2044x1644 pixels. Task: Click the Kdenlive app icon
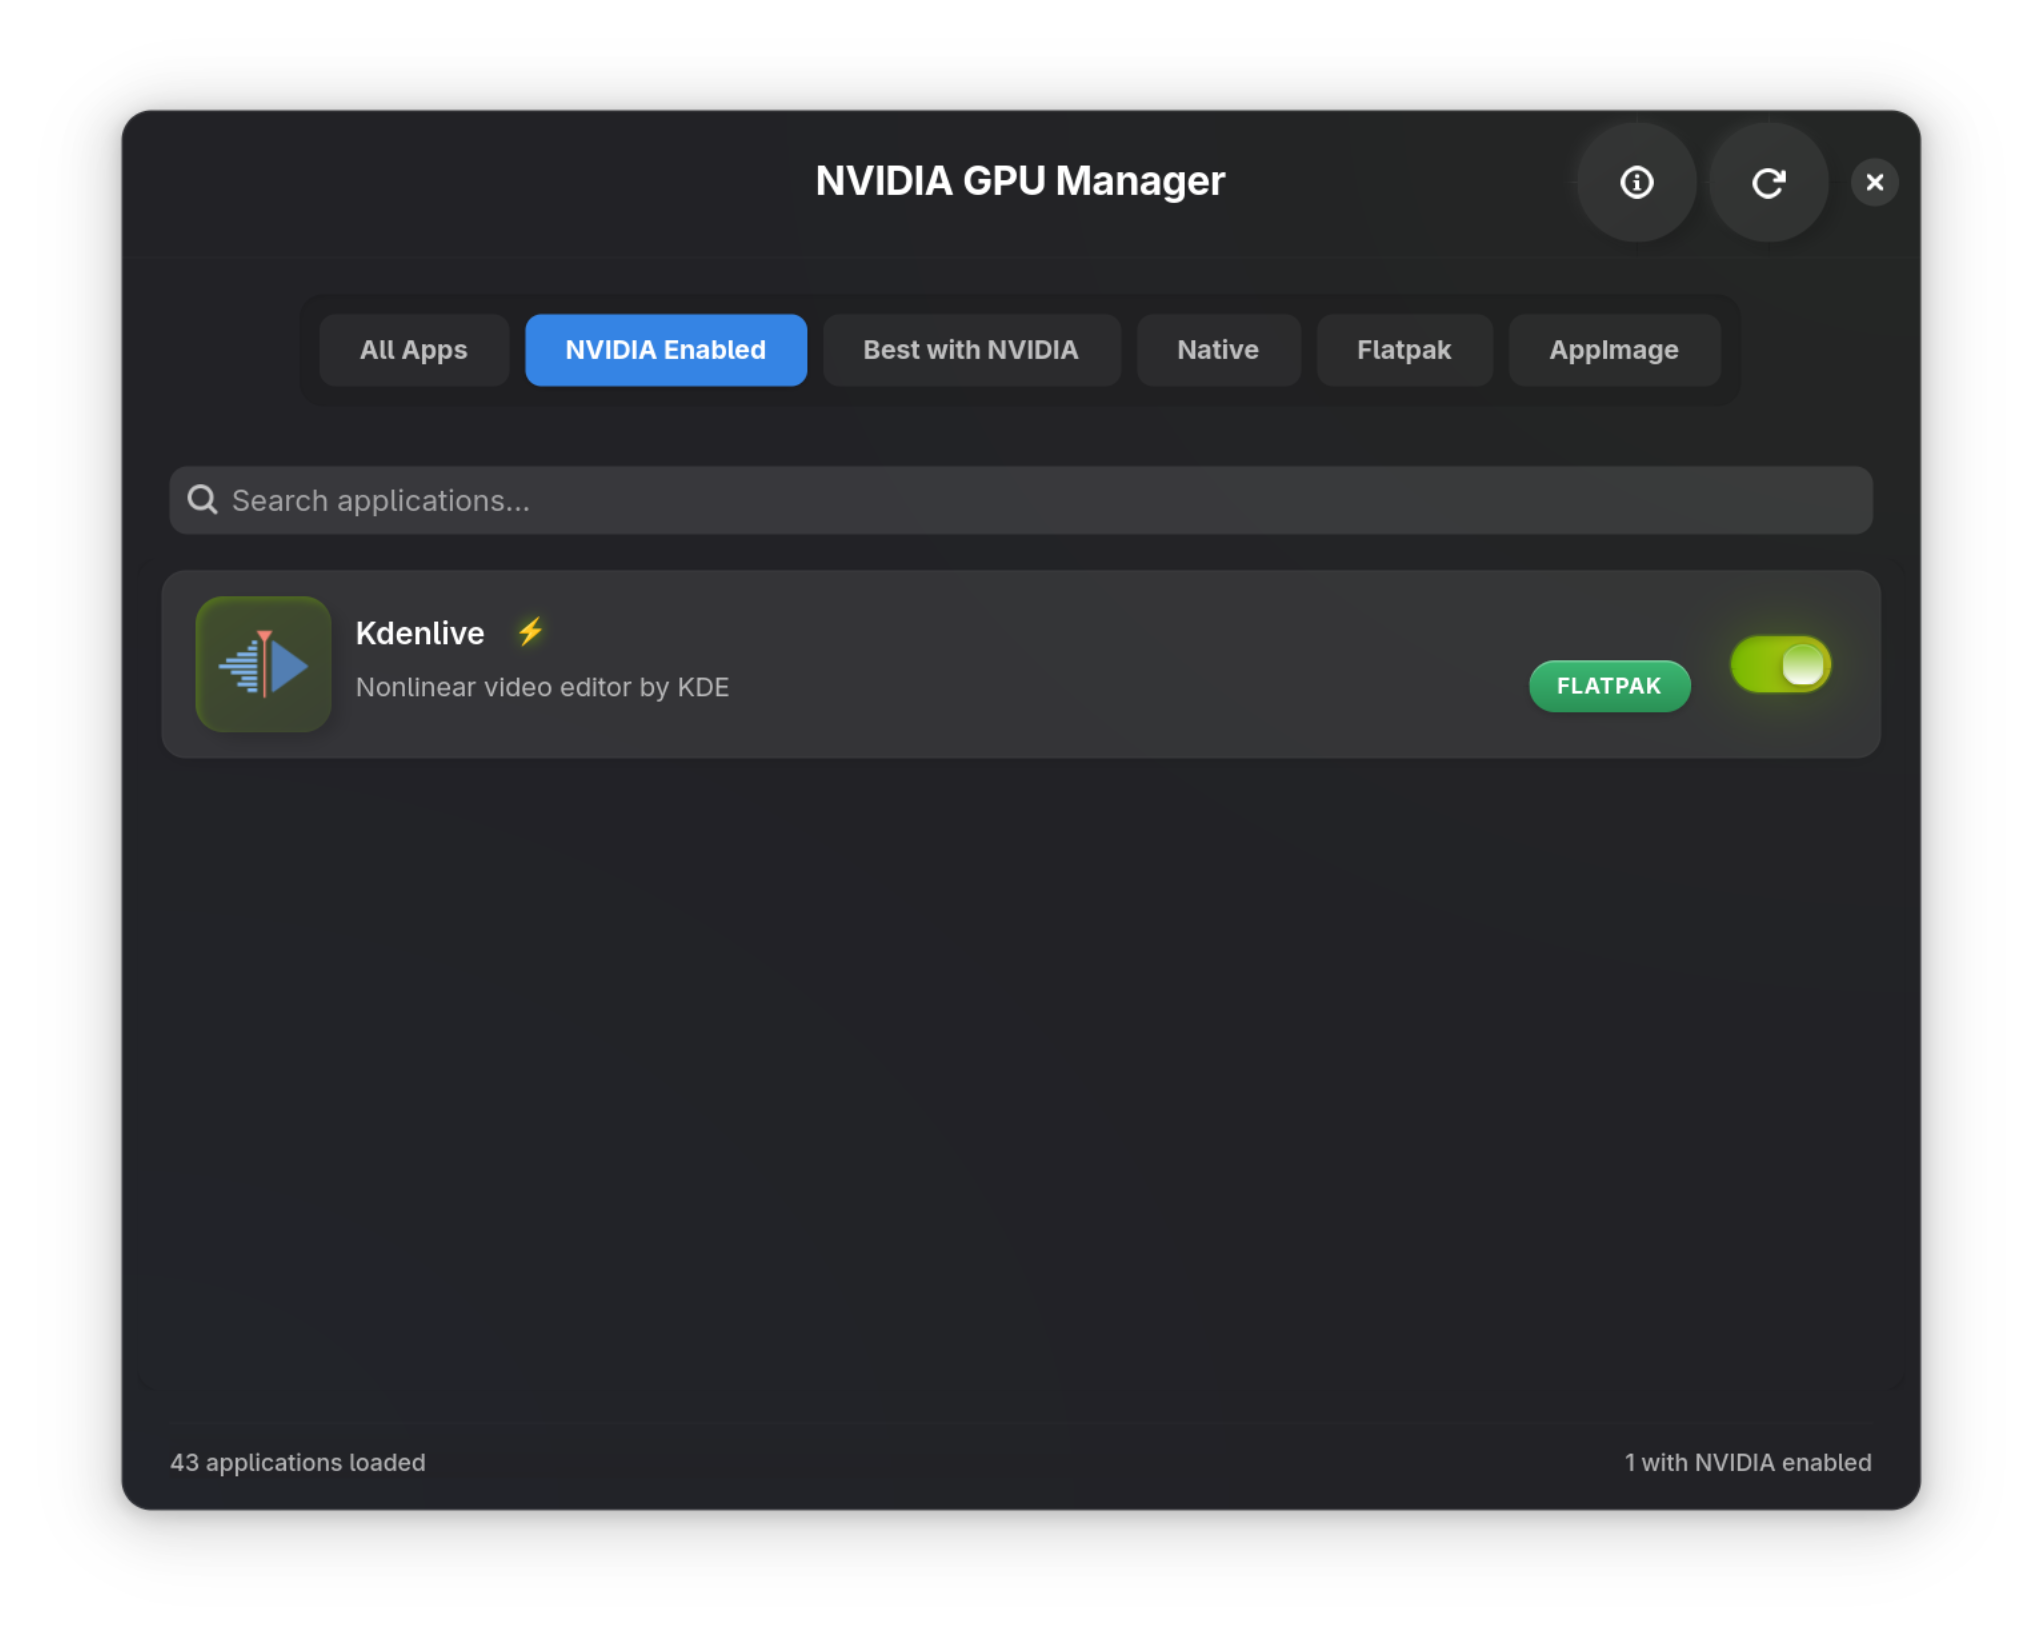tap(263, 664)
